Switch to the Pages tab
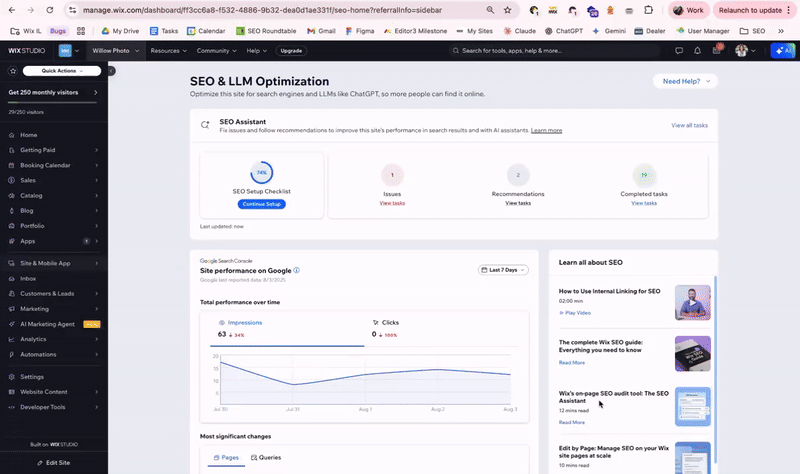Image resolution: width=800 pixels, height=474 pixels. [226, 458]
